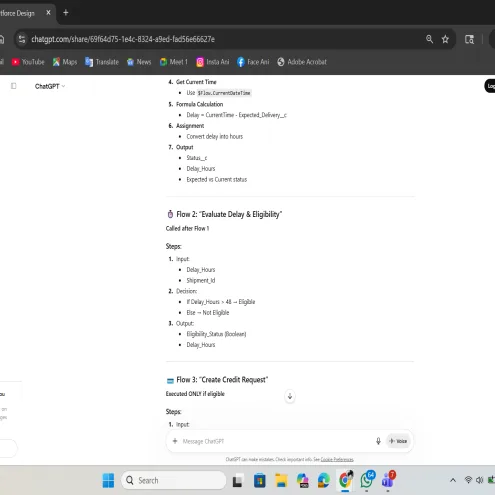This screenshot has width=495, height=495.
Task: Start Voice mode button
Action: point(398,441)
